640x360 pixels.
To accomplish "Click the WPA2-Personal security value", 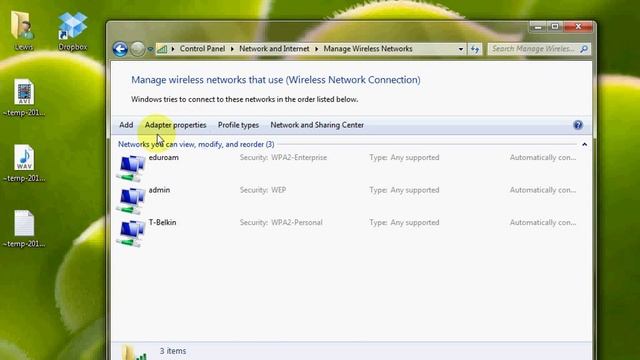I will (297, 222).
